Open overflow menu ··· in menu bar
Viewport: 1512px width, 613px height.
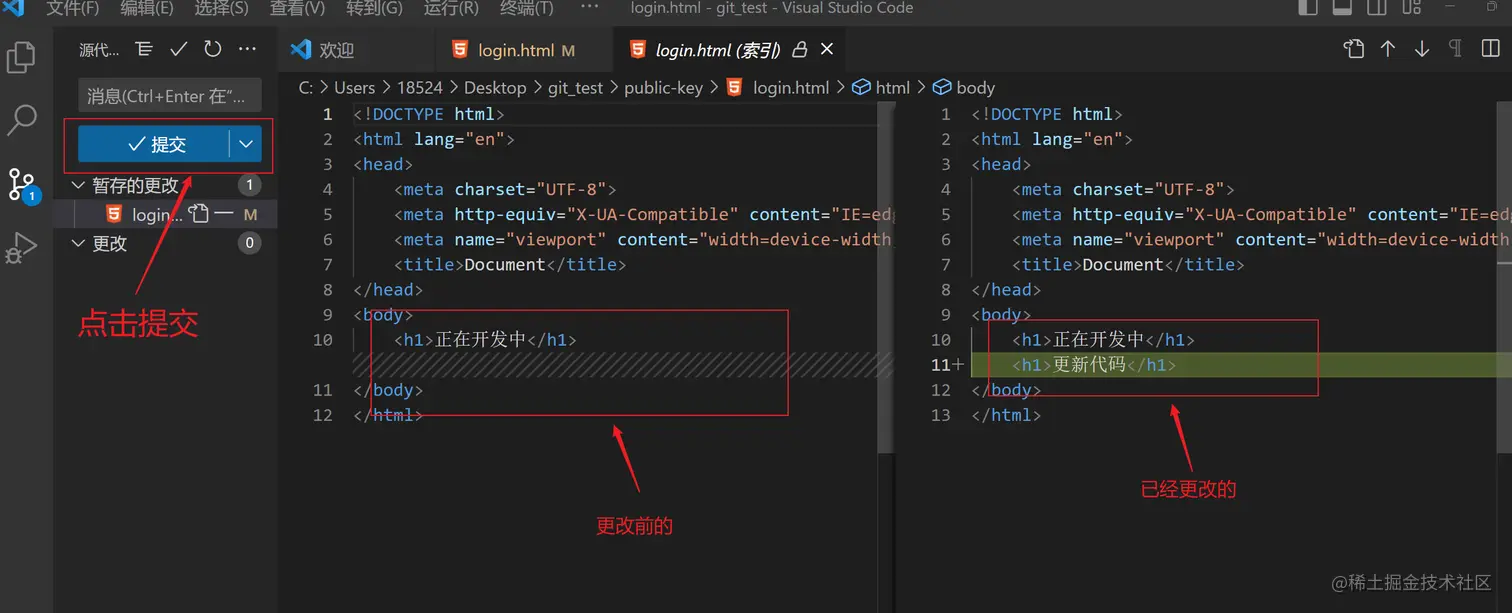[589, 7]
